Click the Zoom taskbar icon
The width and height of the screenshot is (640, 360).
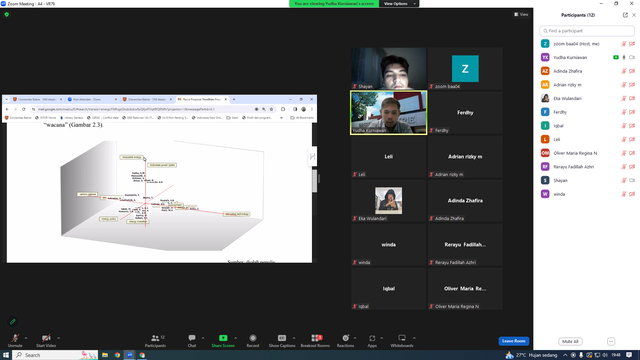129,355
